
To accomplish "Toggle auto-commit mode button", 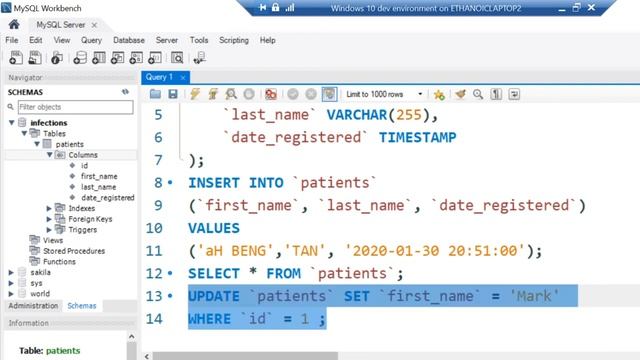I will click(x=329, y=94).
